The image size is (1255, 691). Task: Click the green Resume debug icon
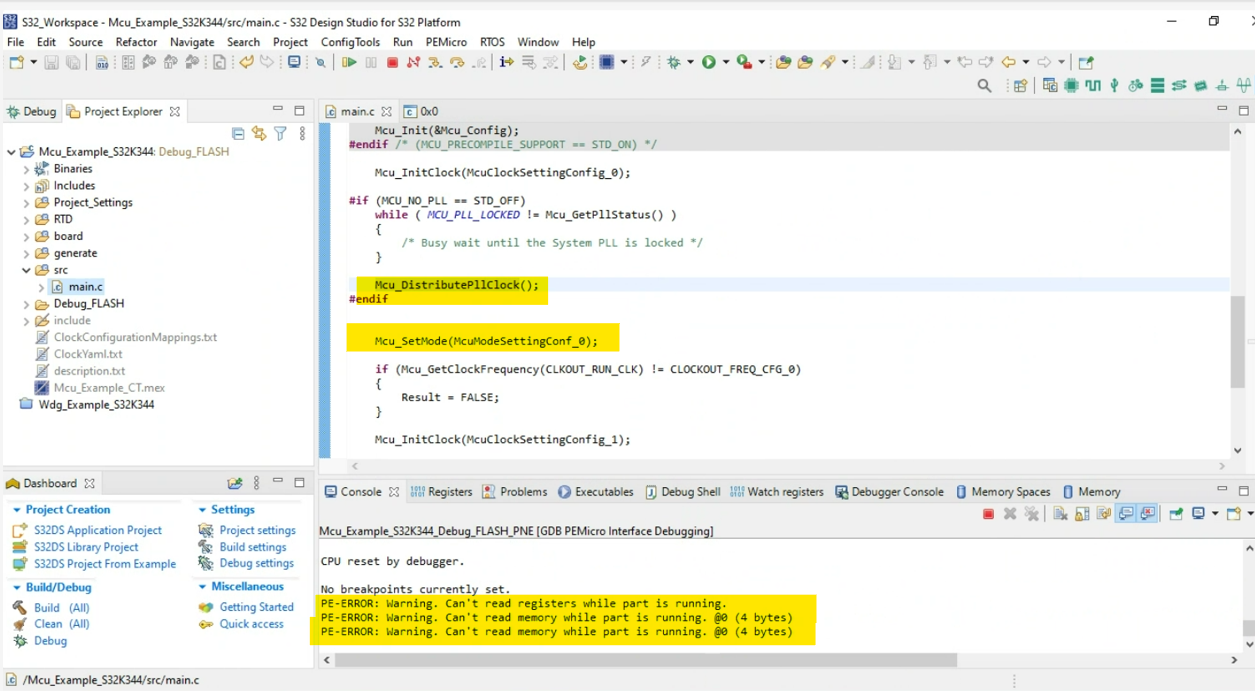pyautogui.click(x=349, y=61)
